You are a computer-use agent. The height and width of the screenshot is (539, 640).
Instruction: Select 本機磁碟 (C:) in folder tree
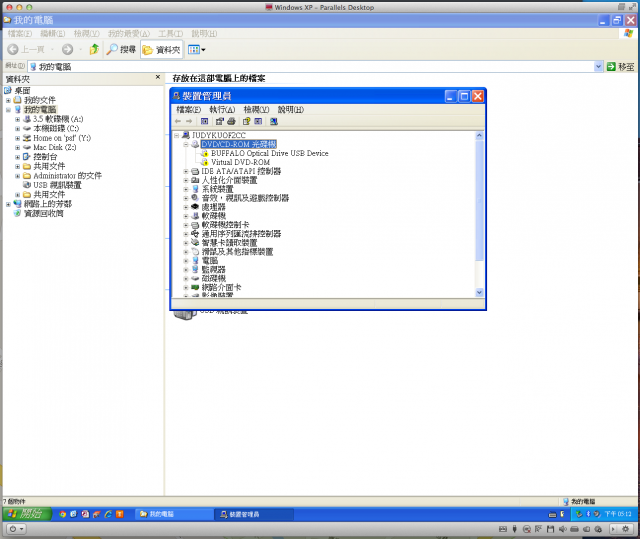[x=56, y=129]
